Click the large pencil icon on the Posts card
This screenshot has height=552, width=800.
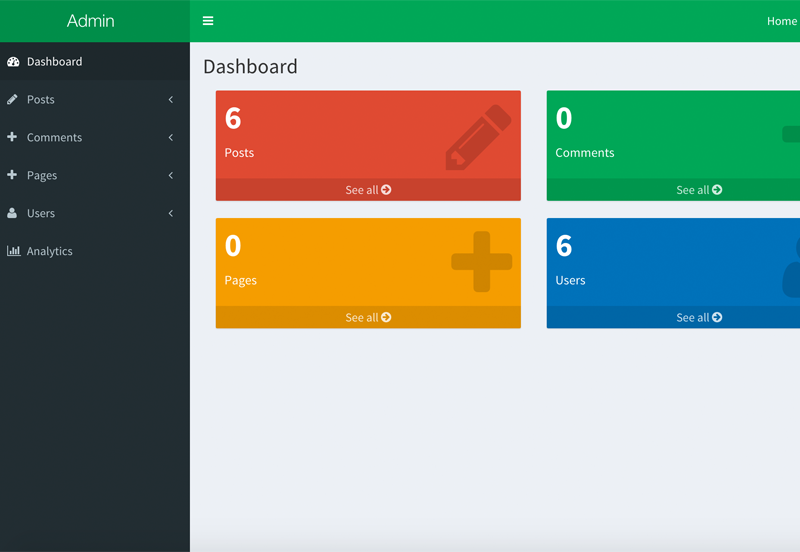[479, 137]
